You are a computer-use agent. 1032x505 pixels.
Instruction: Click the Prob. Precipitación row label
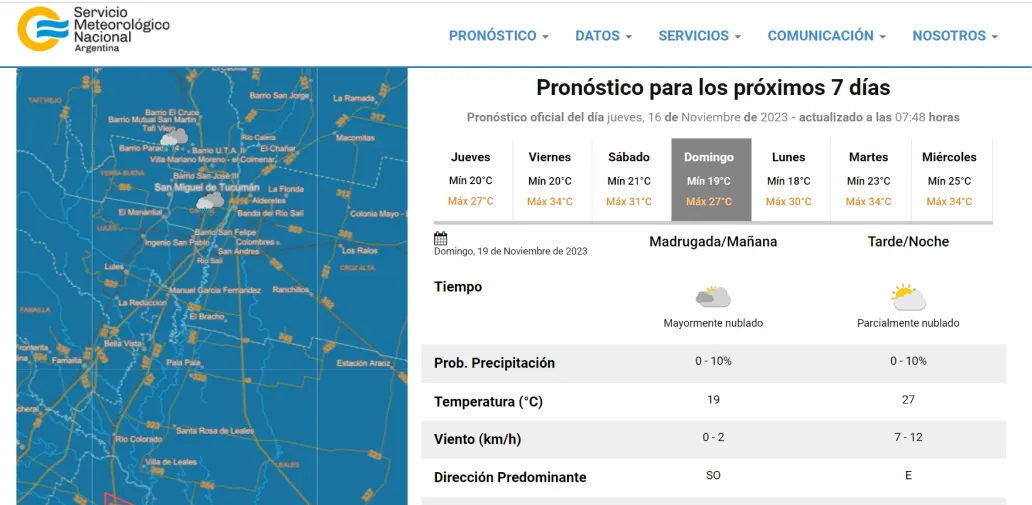click(494, 363)
